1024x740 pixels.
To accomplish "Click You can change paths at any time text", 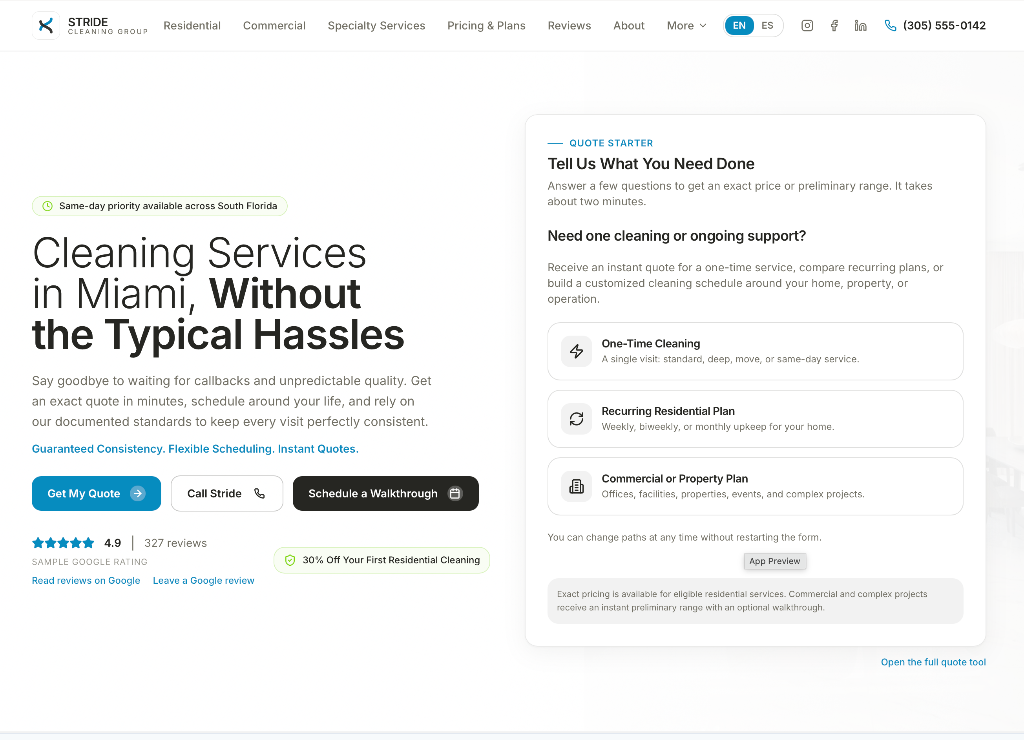I will pyautogui.click(x=684, y=538).
